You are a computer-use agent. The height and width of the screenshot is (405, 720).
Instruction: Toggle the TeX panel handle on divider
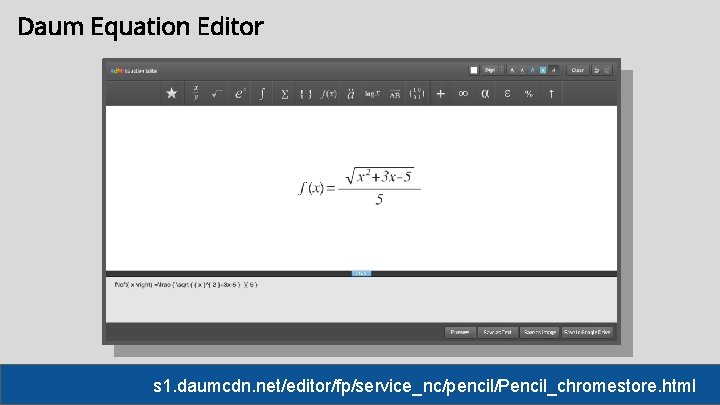pos(361,273)
